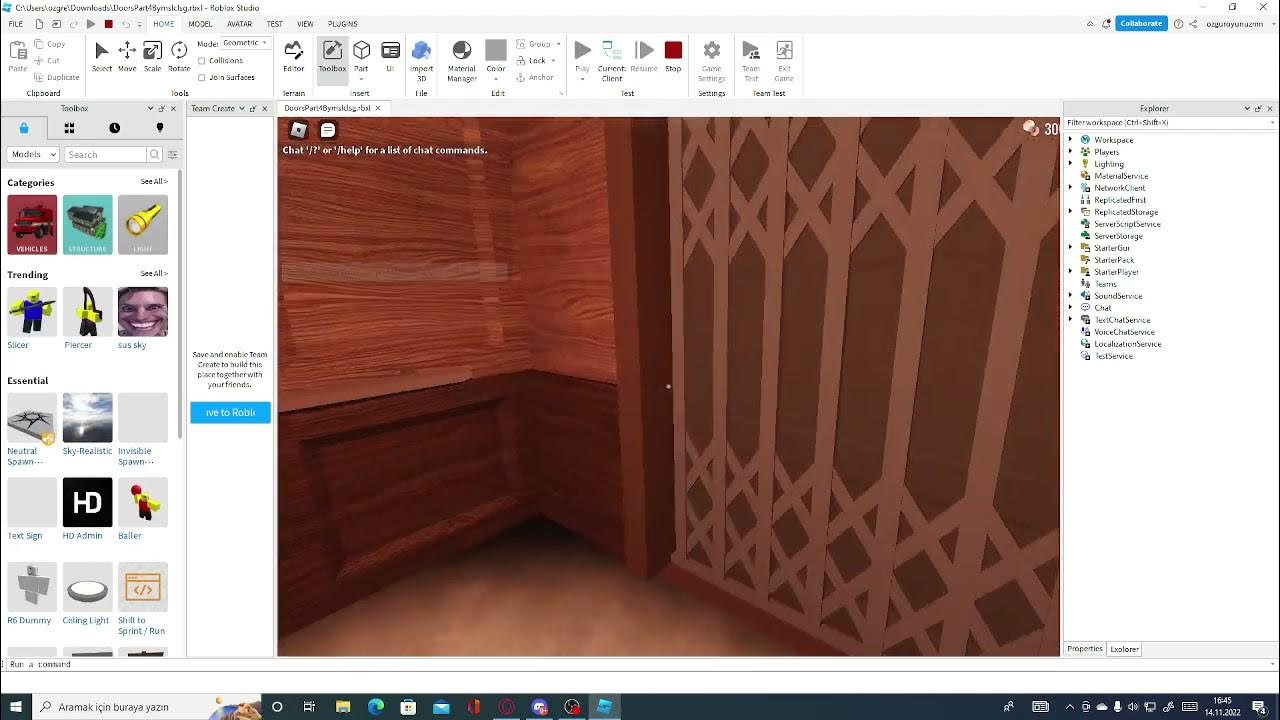
Task: Enable Join Surfaces checkbox
Action: [x=202, y=77]
